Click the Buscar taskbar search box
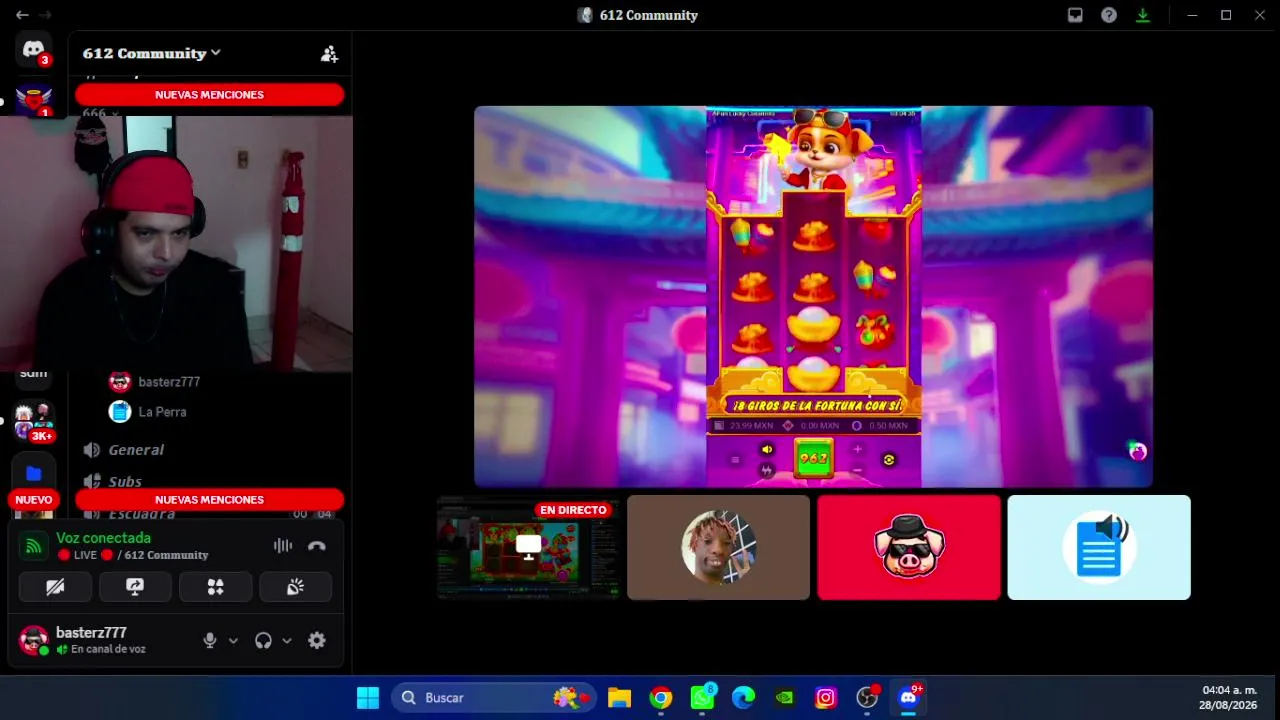 point(496,698)
